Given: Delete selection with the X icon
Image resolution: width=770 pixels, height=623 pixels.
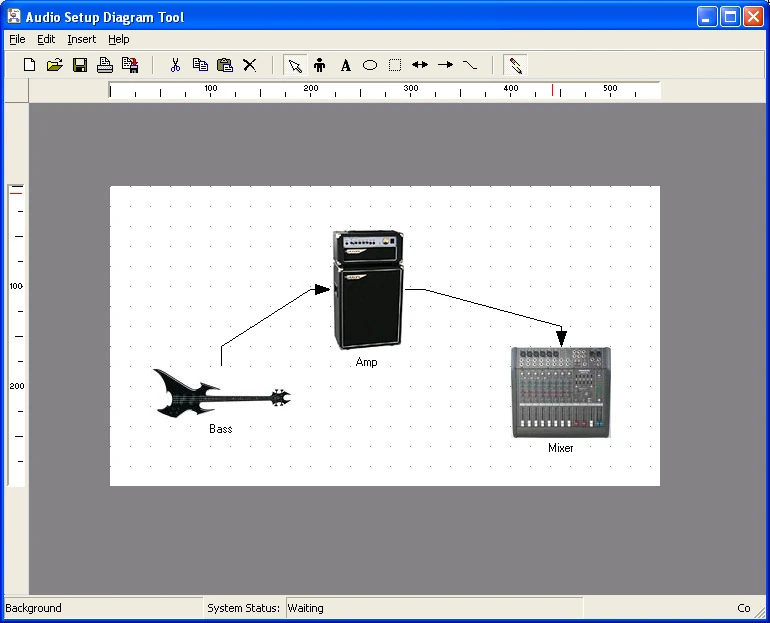Looking at the screenshot, I should 249,65.
